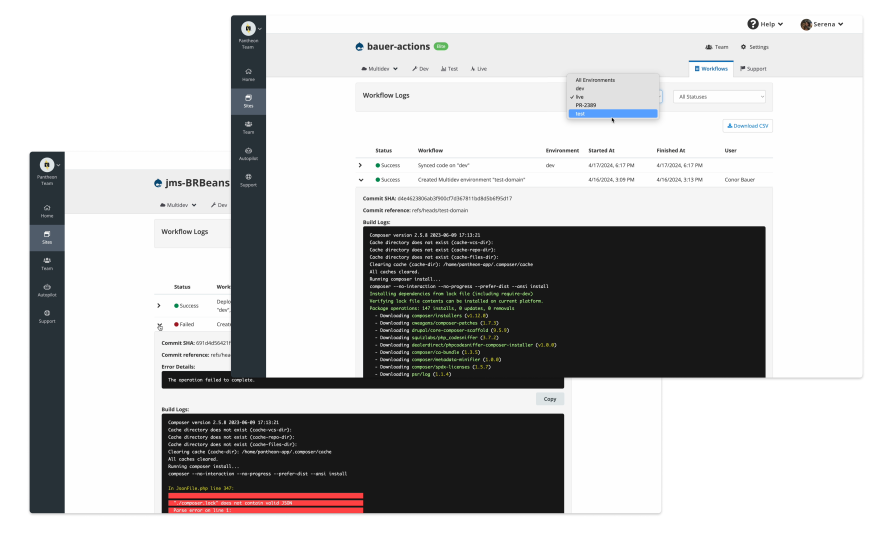Click '4/16/2024, 3:09 PM' Started At cell
This screenshot has height=534, width=890.
(611, 180)
